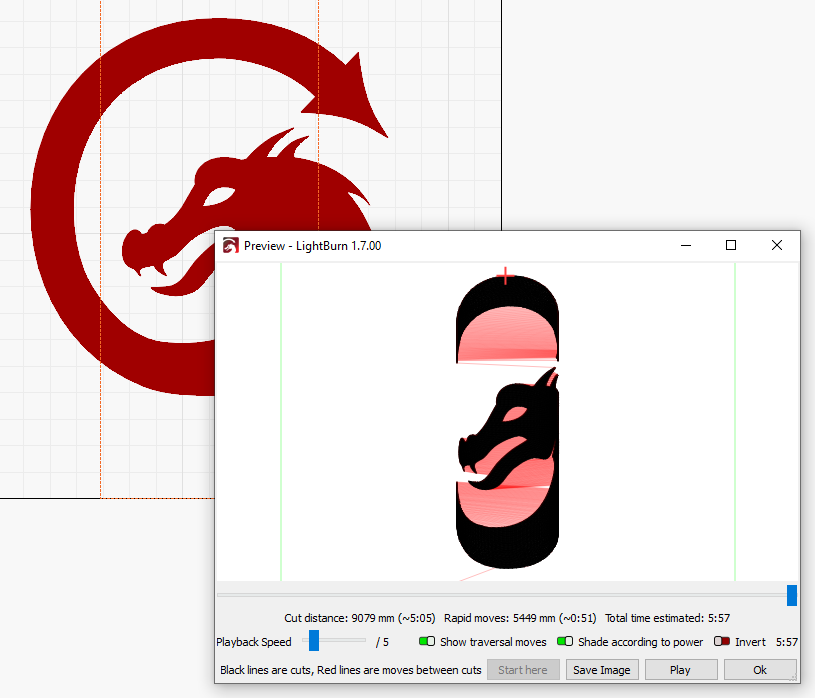Turn off Shade according to power
Screen dimensions: 815x698
click(565, 642)
